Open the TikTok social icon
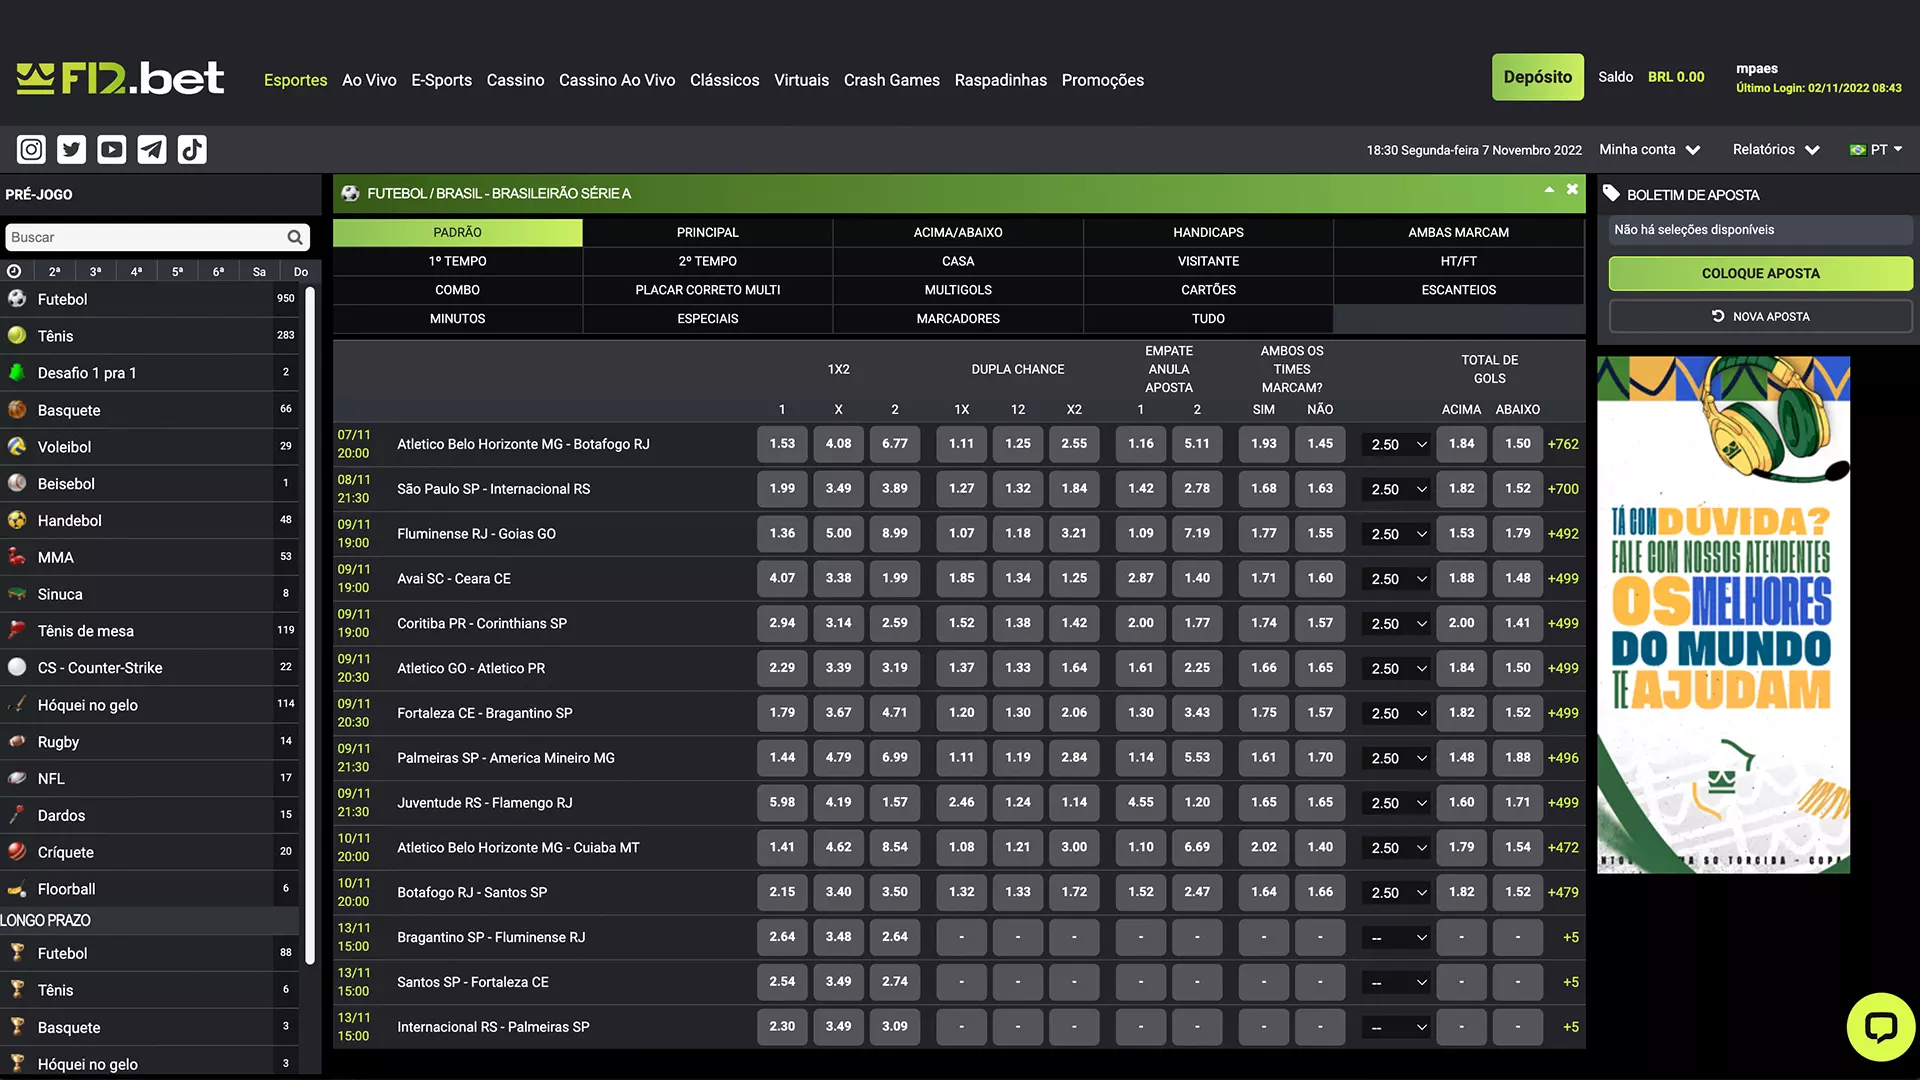Screen dimensions: 1920x1080 click(192, 150)
